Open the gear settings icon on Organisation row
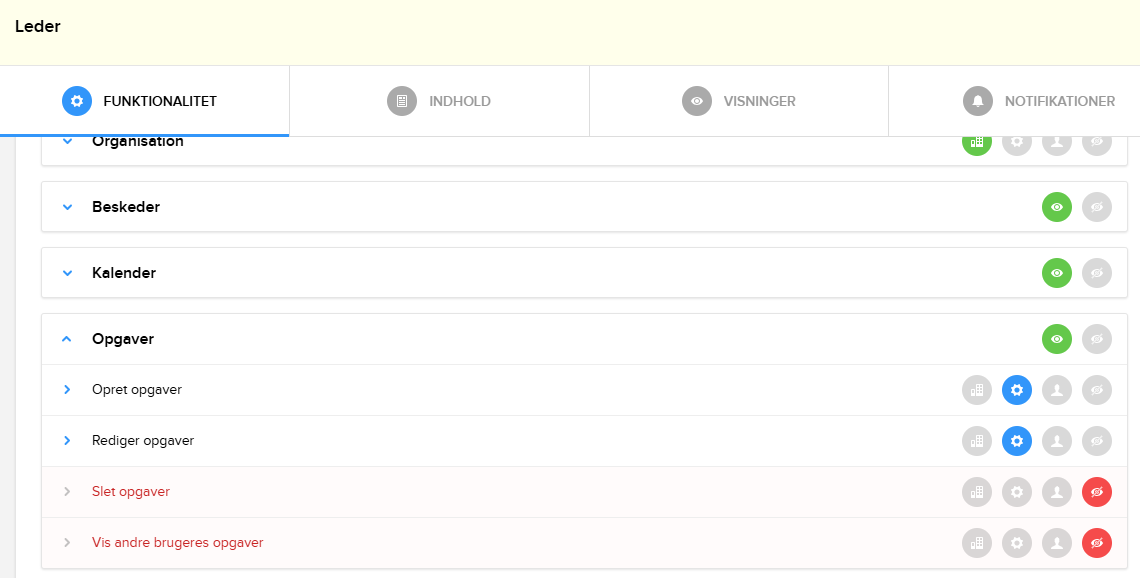The width and height of the screenshot is (1140, 578). point(1017,141)
